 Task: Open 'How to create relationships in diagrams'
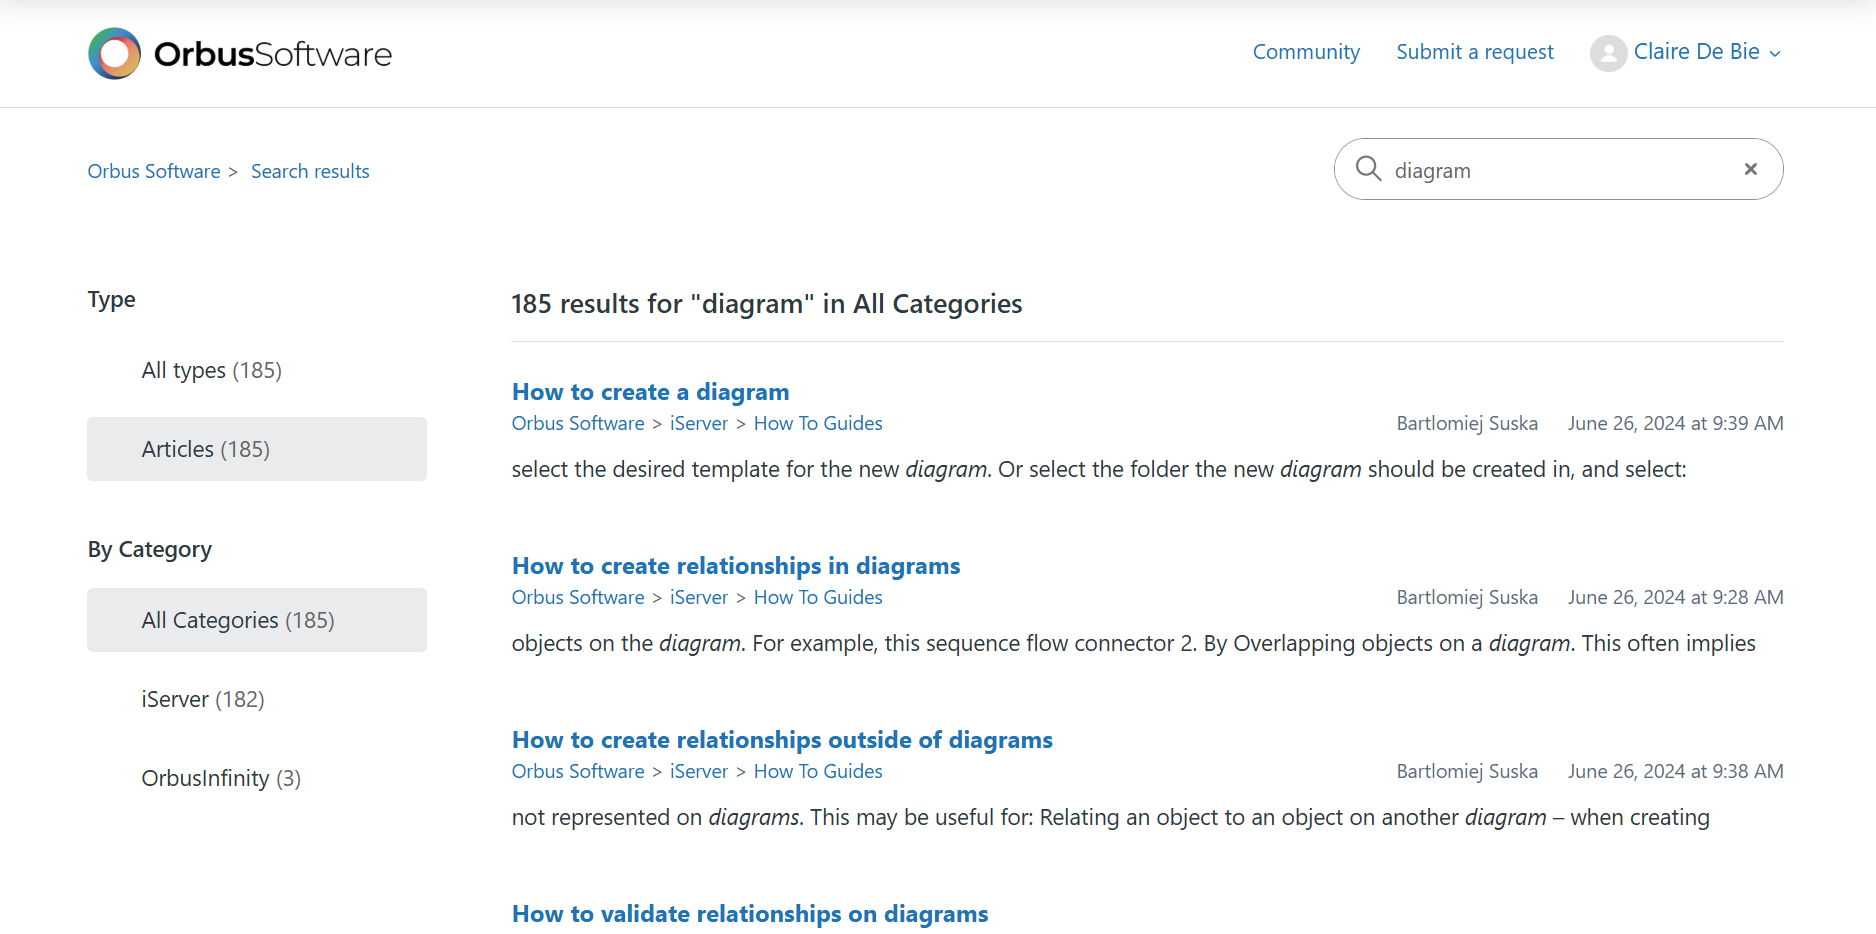tap(735, 566)
